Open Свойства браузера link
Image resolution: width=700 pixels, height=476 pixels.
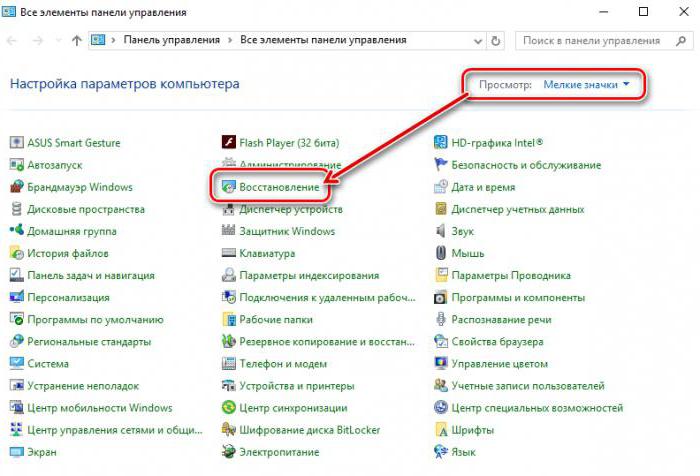[x=497, y=342]
